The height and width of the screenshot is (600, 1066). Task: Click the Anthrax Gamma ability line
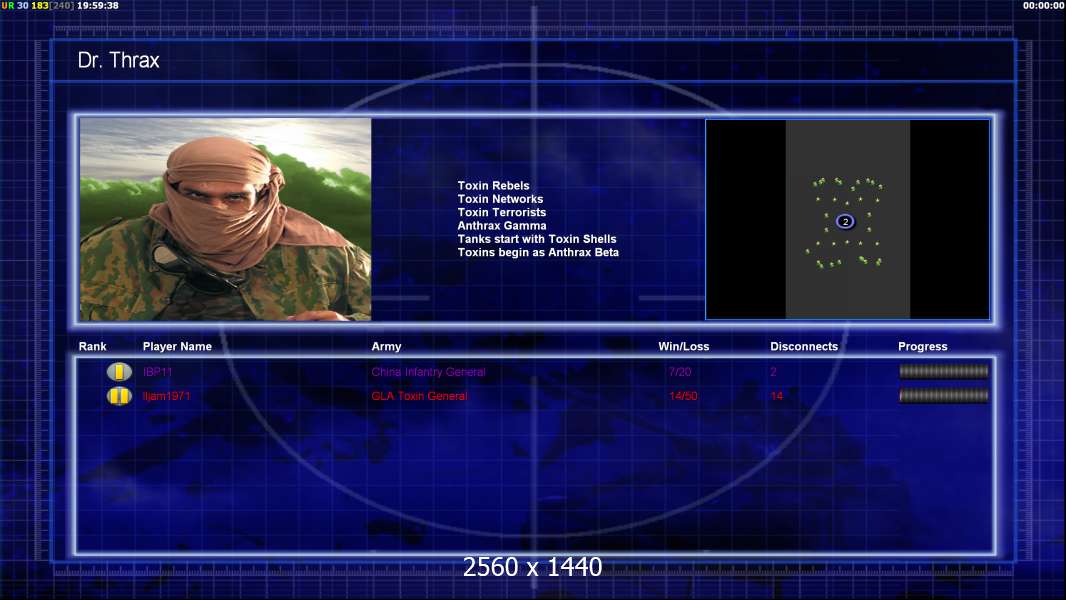click(501, 226)
